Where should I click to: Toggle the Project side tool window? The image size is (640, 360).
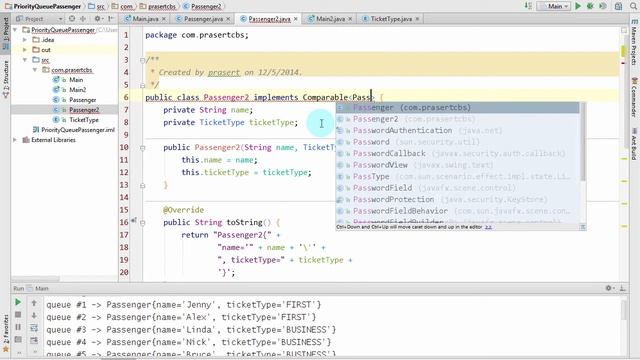click(x=6, y=33)
